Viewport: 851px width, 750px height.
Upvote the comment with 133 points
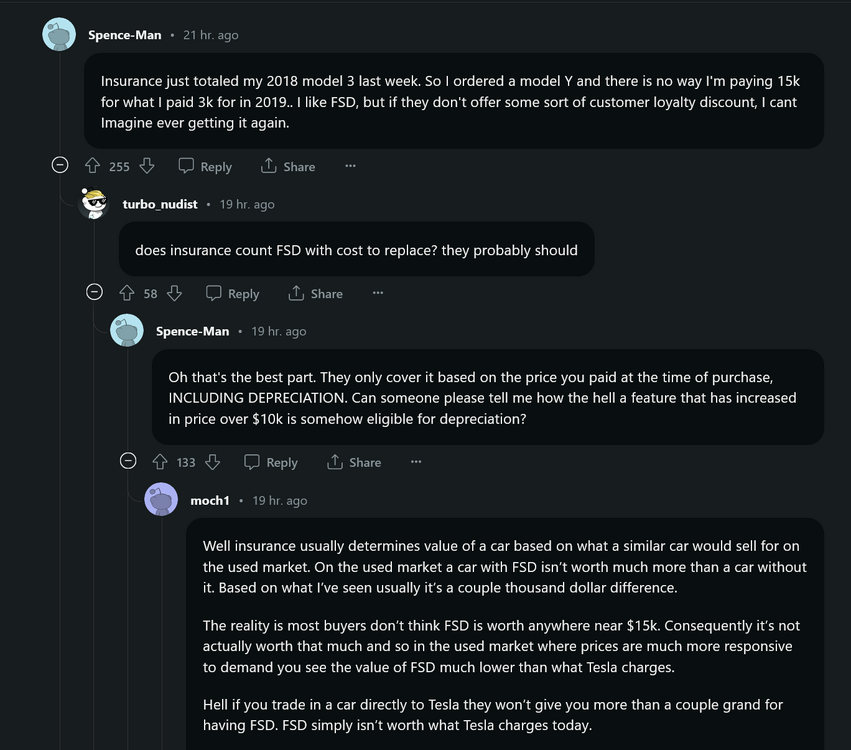[160, 462]
